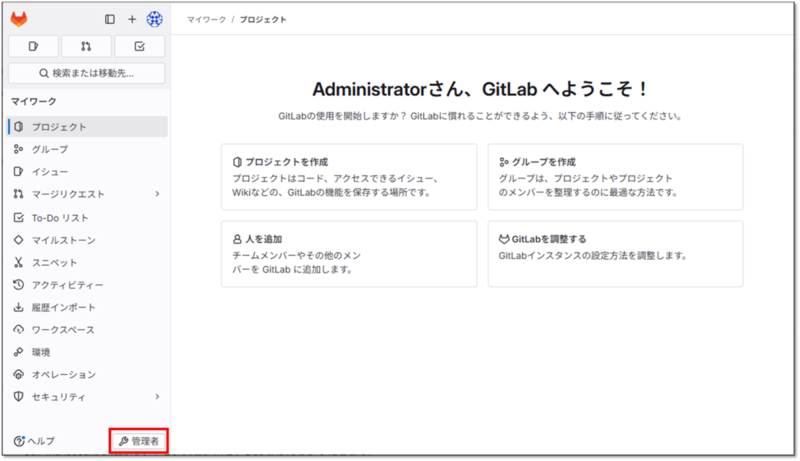Click the スニペット scissors icon
This screenshot has height=461, width=800.
(x=19, y=263)
